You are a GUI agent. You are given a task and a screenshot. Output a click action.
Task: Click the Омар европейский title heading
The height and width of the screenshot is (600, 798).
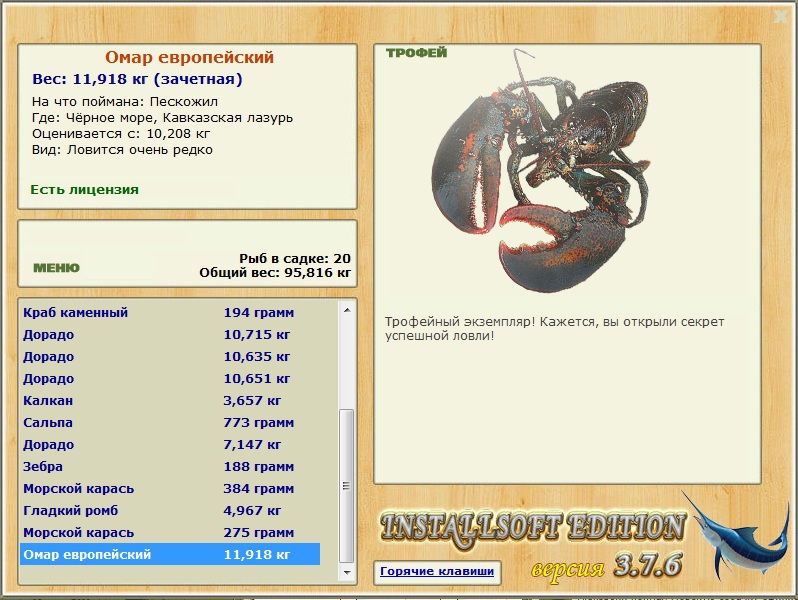pos(189,57)
